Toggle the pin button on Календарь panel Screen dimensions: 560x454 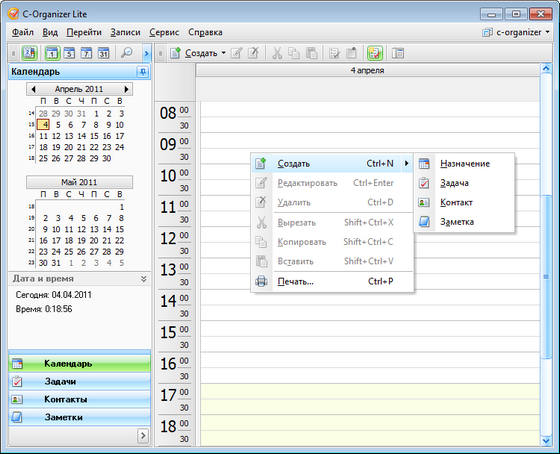click(142, 72)
